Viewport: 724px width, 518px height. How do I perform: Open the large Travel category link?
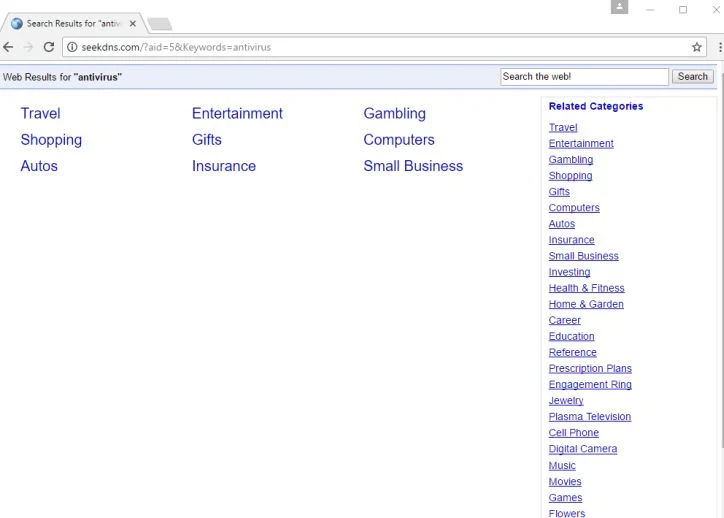pyautogui.click(x=40, y=114)
